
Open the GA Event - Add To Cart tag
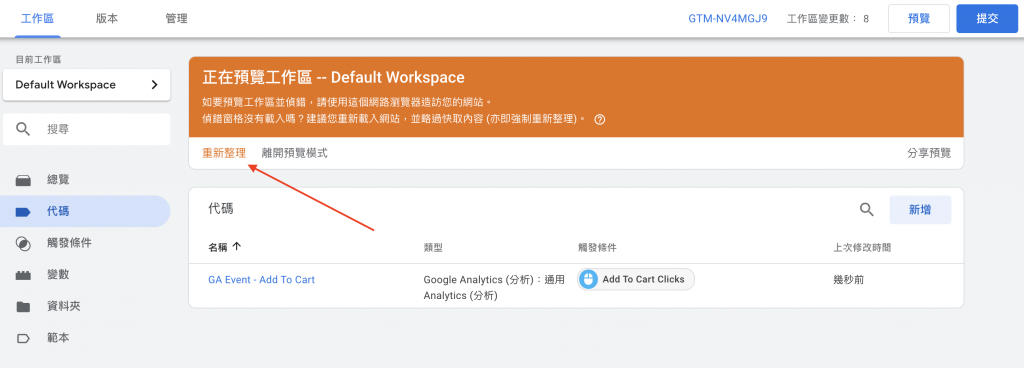[x=261, y=279]
